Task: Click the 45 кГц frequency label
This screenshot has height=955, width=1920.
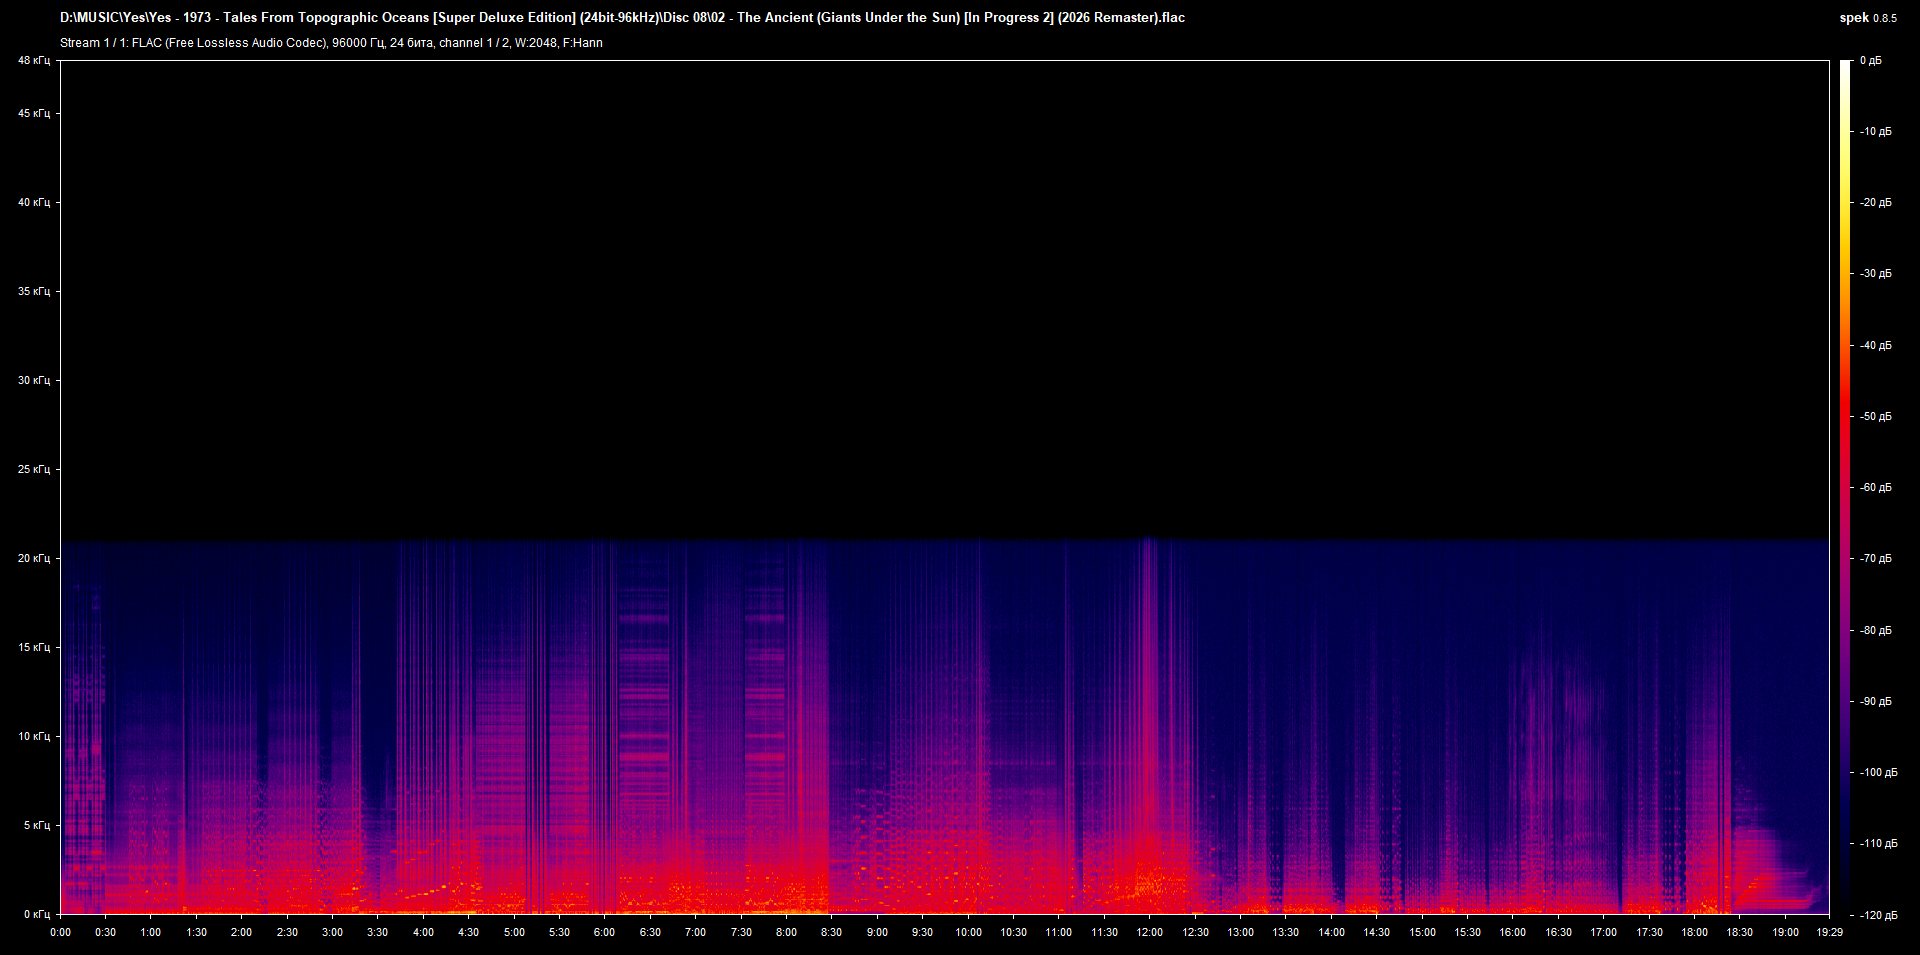Action: pyautogui.click(x=34, y=113)
